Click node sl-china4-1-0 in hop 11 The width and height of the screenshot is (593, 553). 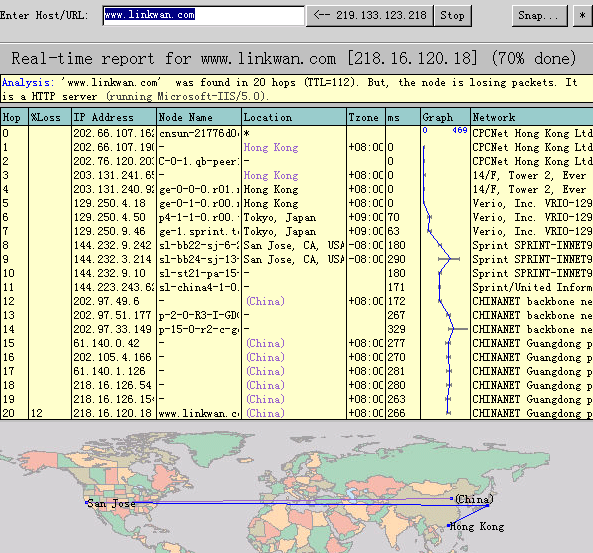tap(199, 287)
